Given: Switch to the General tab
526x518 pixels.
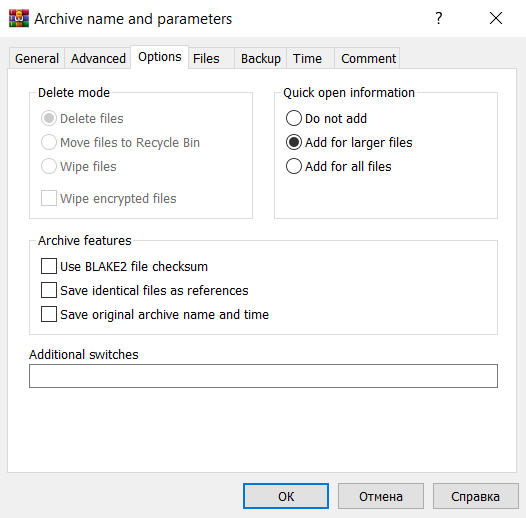Looking at the screenshot, I should pos(37,59).
